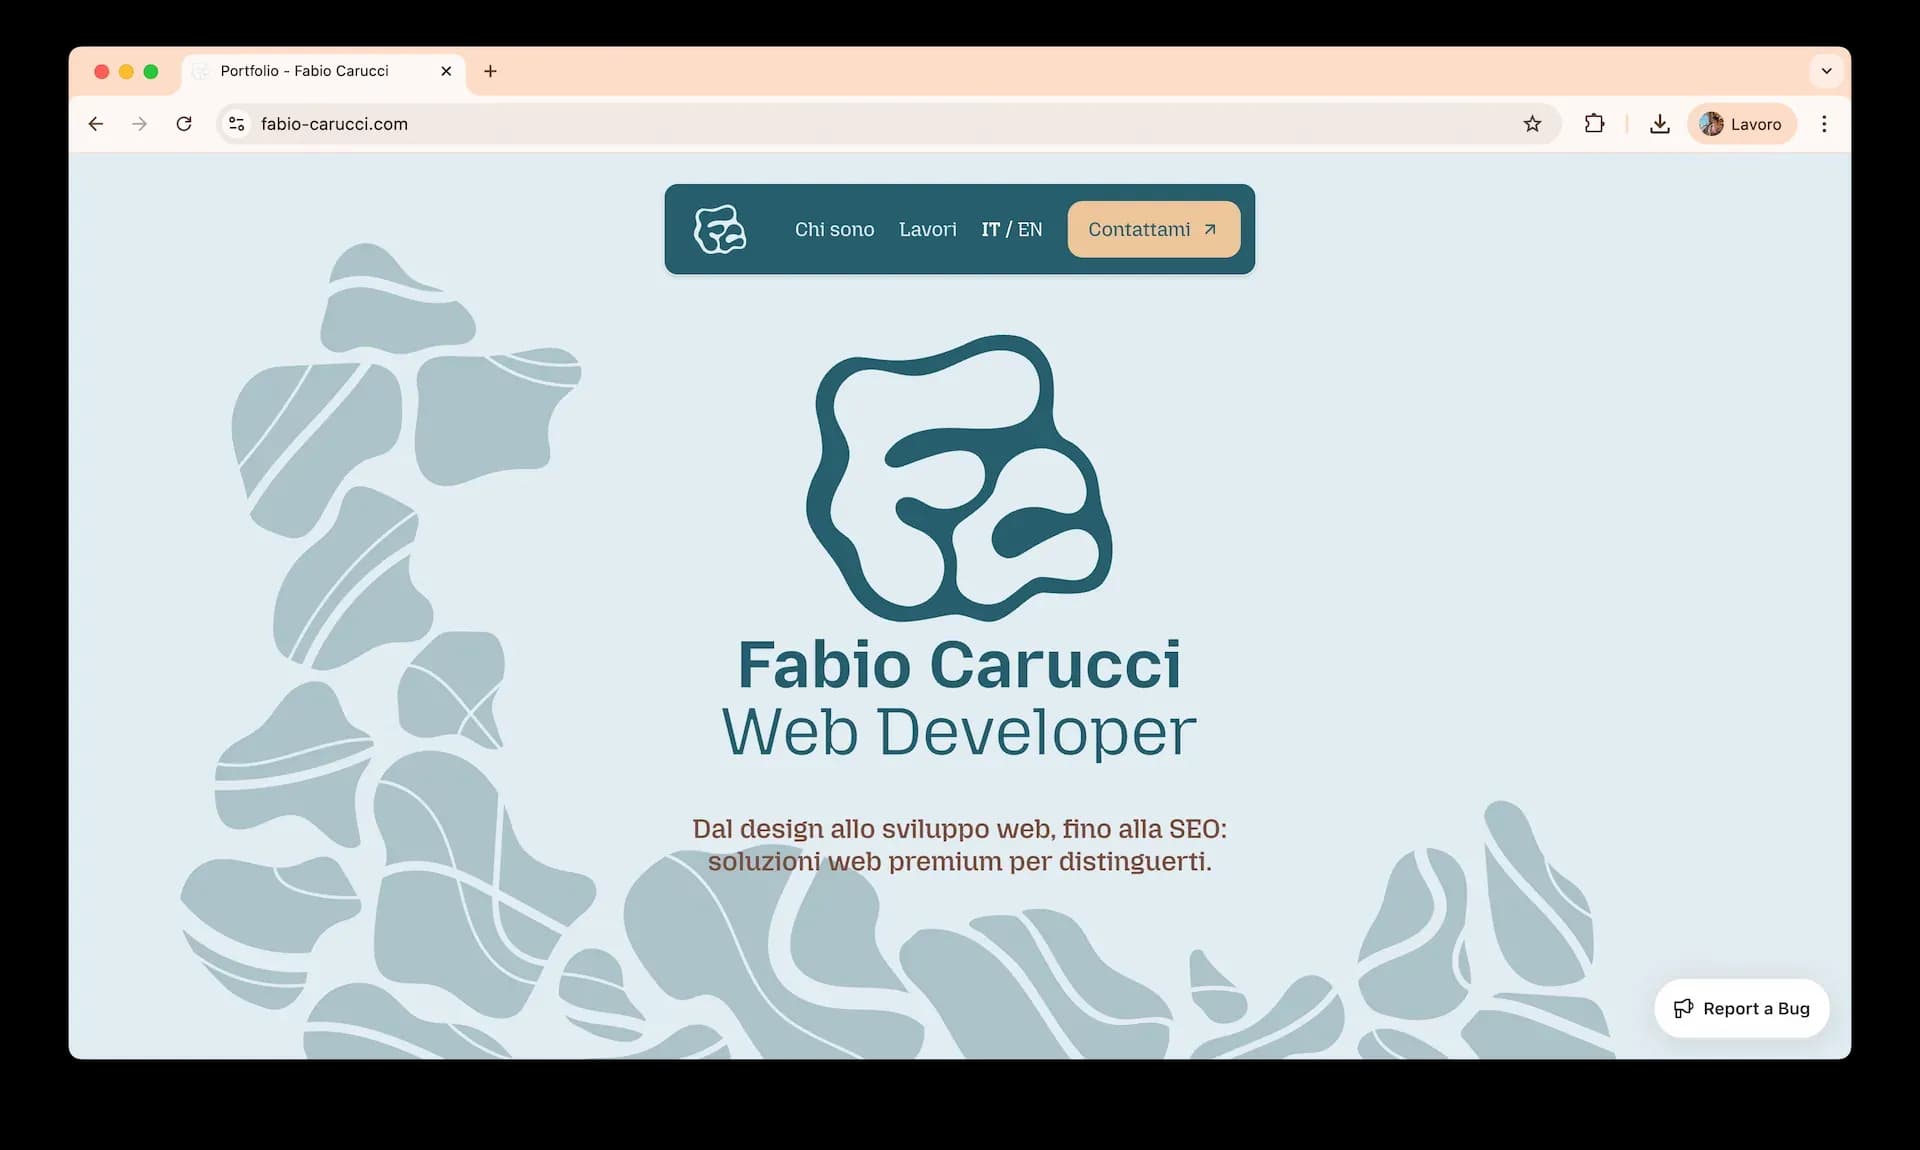This screenshot has width=1920, height=1150.
Task: Click the forward navigation arrow
Action: tap(139, 123)
